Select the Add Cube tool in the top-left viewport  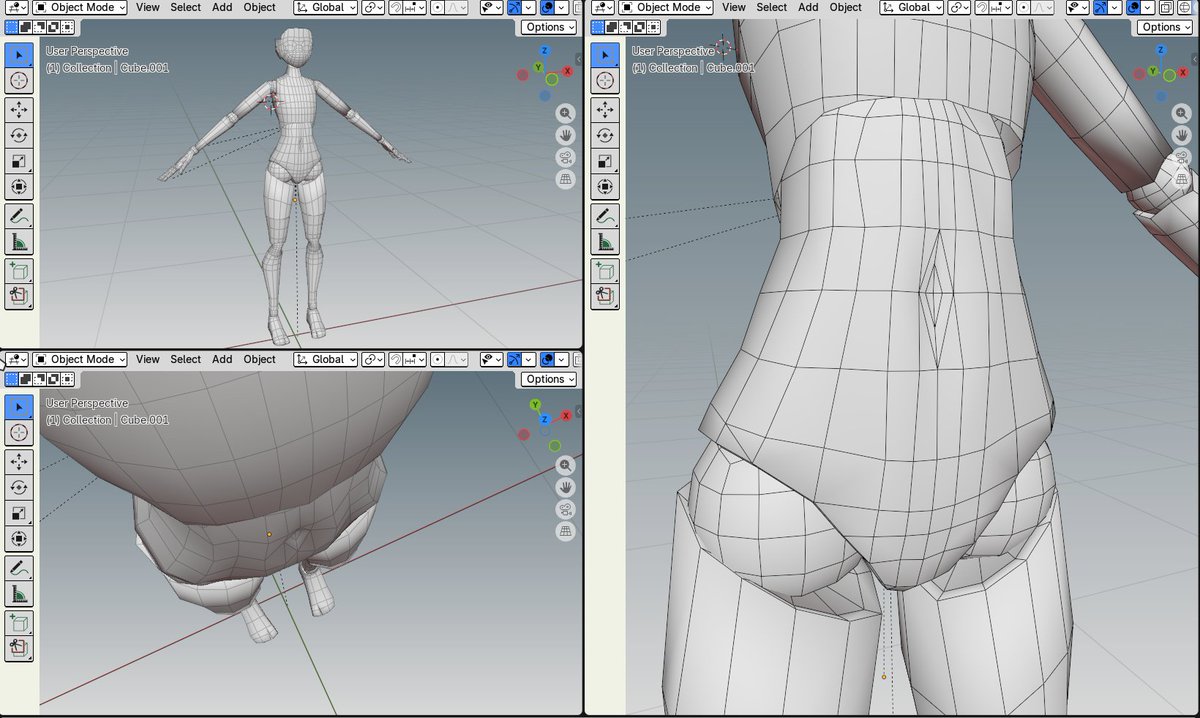(19, 271)
